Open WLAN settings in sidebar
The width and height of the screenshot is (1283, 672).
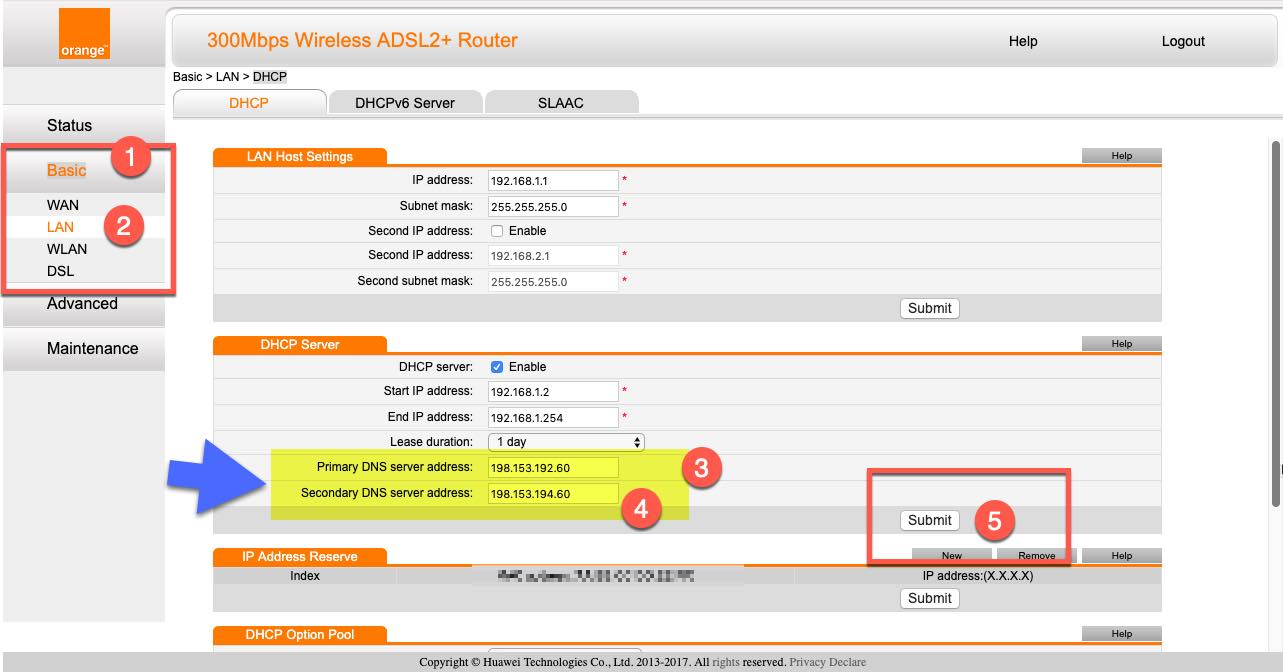coord(67,249)
